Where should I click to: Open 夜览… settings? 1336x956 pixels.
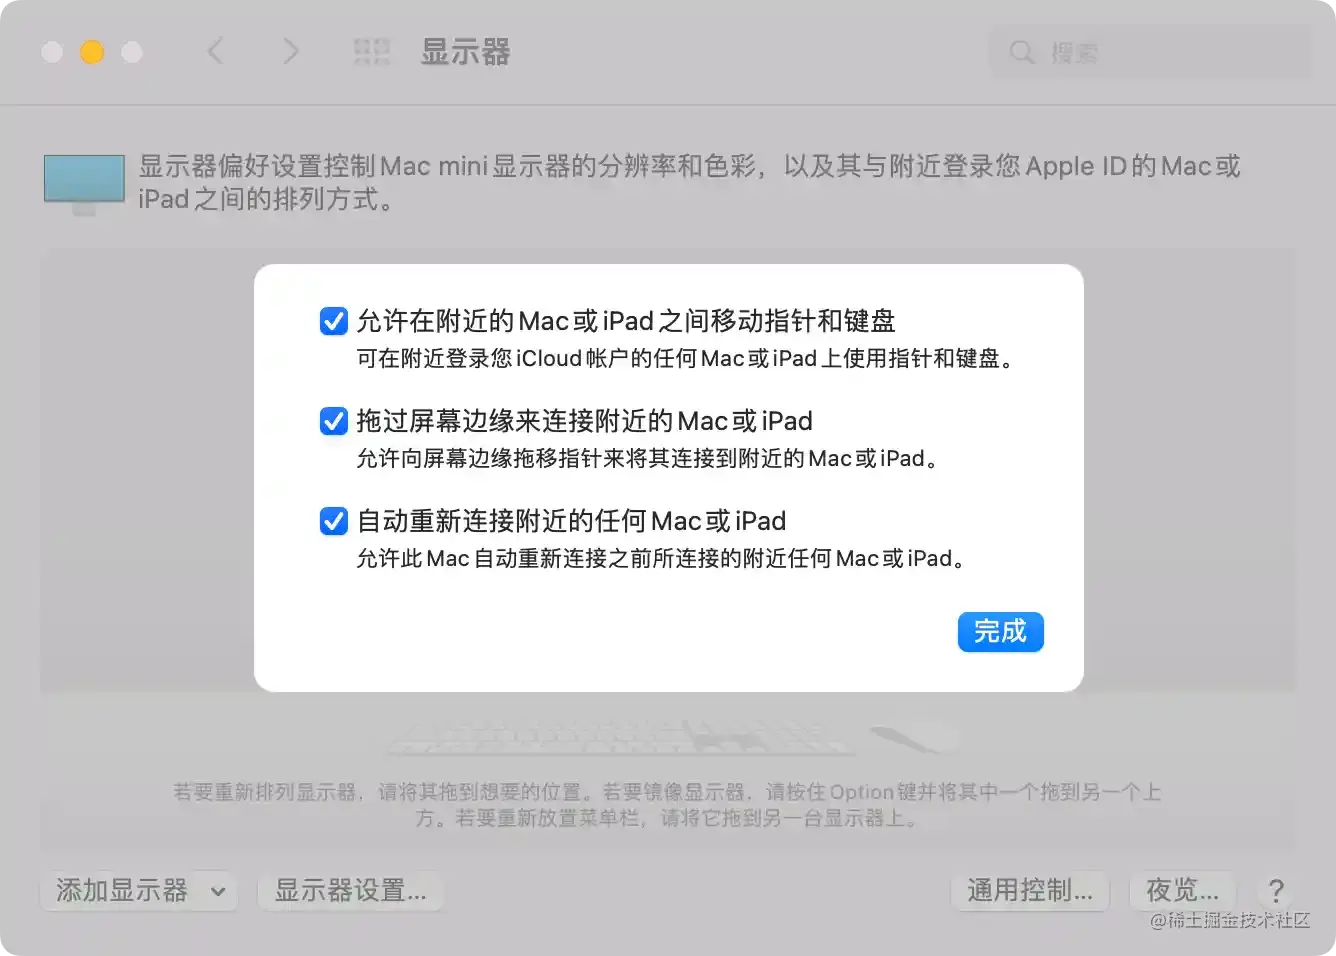(1182, 890)
